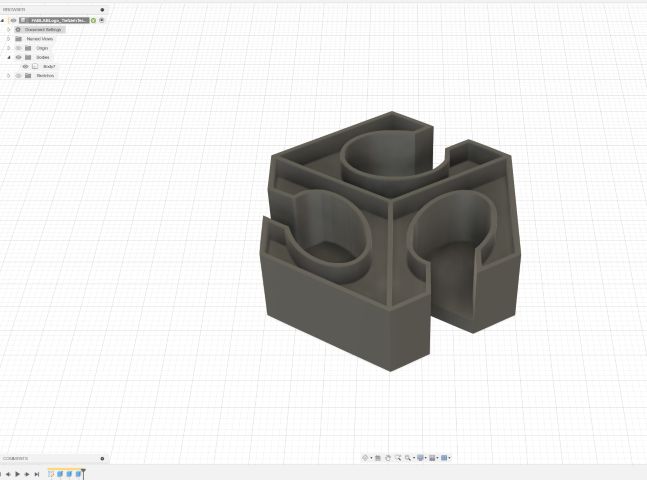Show the Origin folder with its eye icon
The height and width of the screenshot is (480, 647).
pos(18,48)
